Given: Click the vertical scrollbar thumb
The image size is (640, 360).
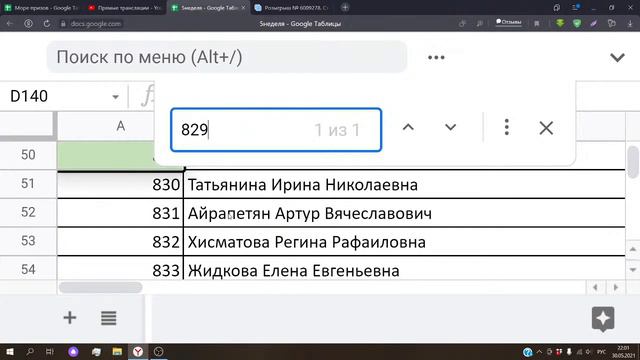Looking at the screenshot, I should point(633,162).
